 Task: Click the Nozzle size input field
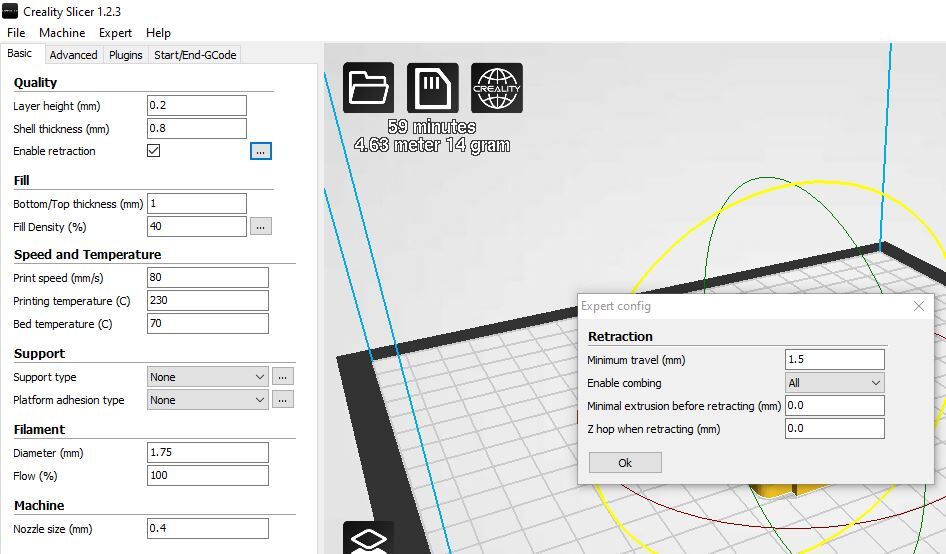click(x=208, y=529)
